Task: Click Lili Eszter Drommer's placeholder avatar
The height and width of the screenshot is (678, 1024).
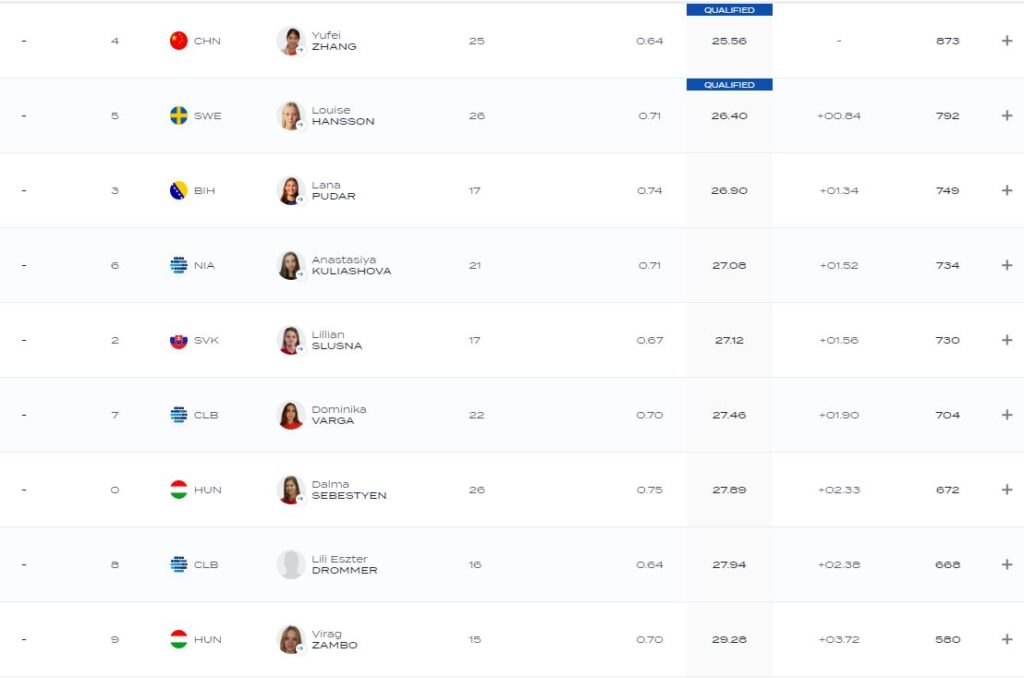Action: click(x=290, y=564)
